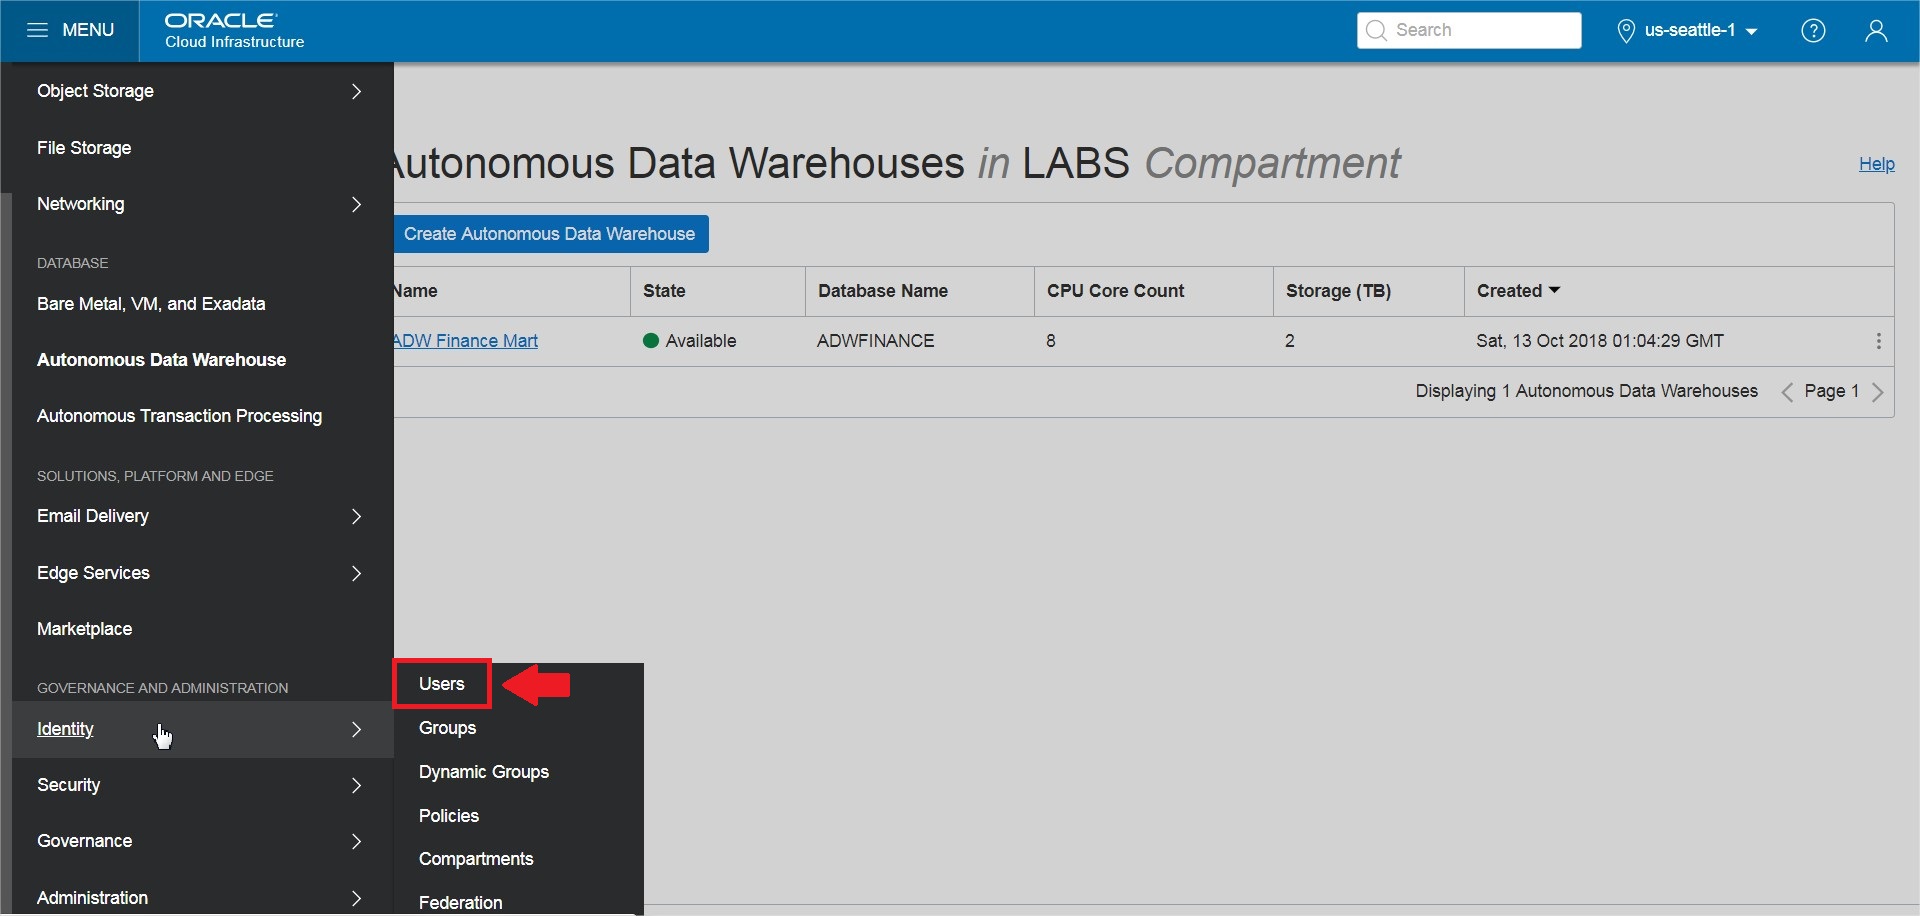1920x916 pixels.
Task: Open File Storage menu item
Action: pos(84,148)
